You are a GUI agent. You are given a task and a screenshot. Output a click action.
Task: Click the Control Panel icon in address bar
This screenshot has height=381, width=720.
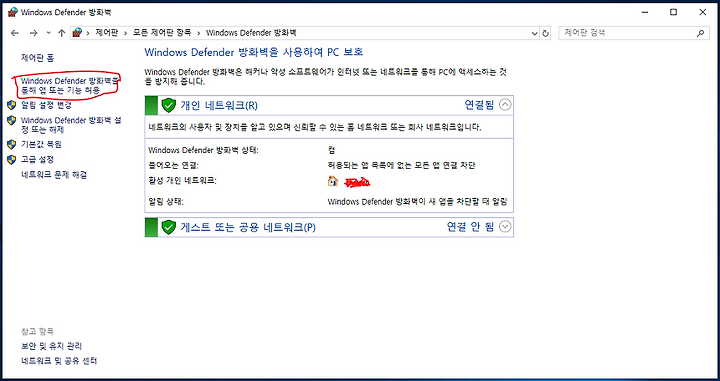point(78,33)
